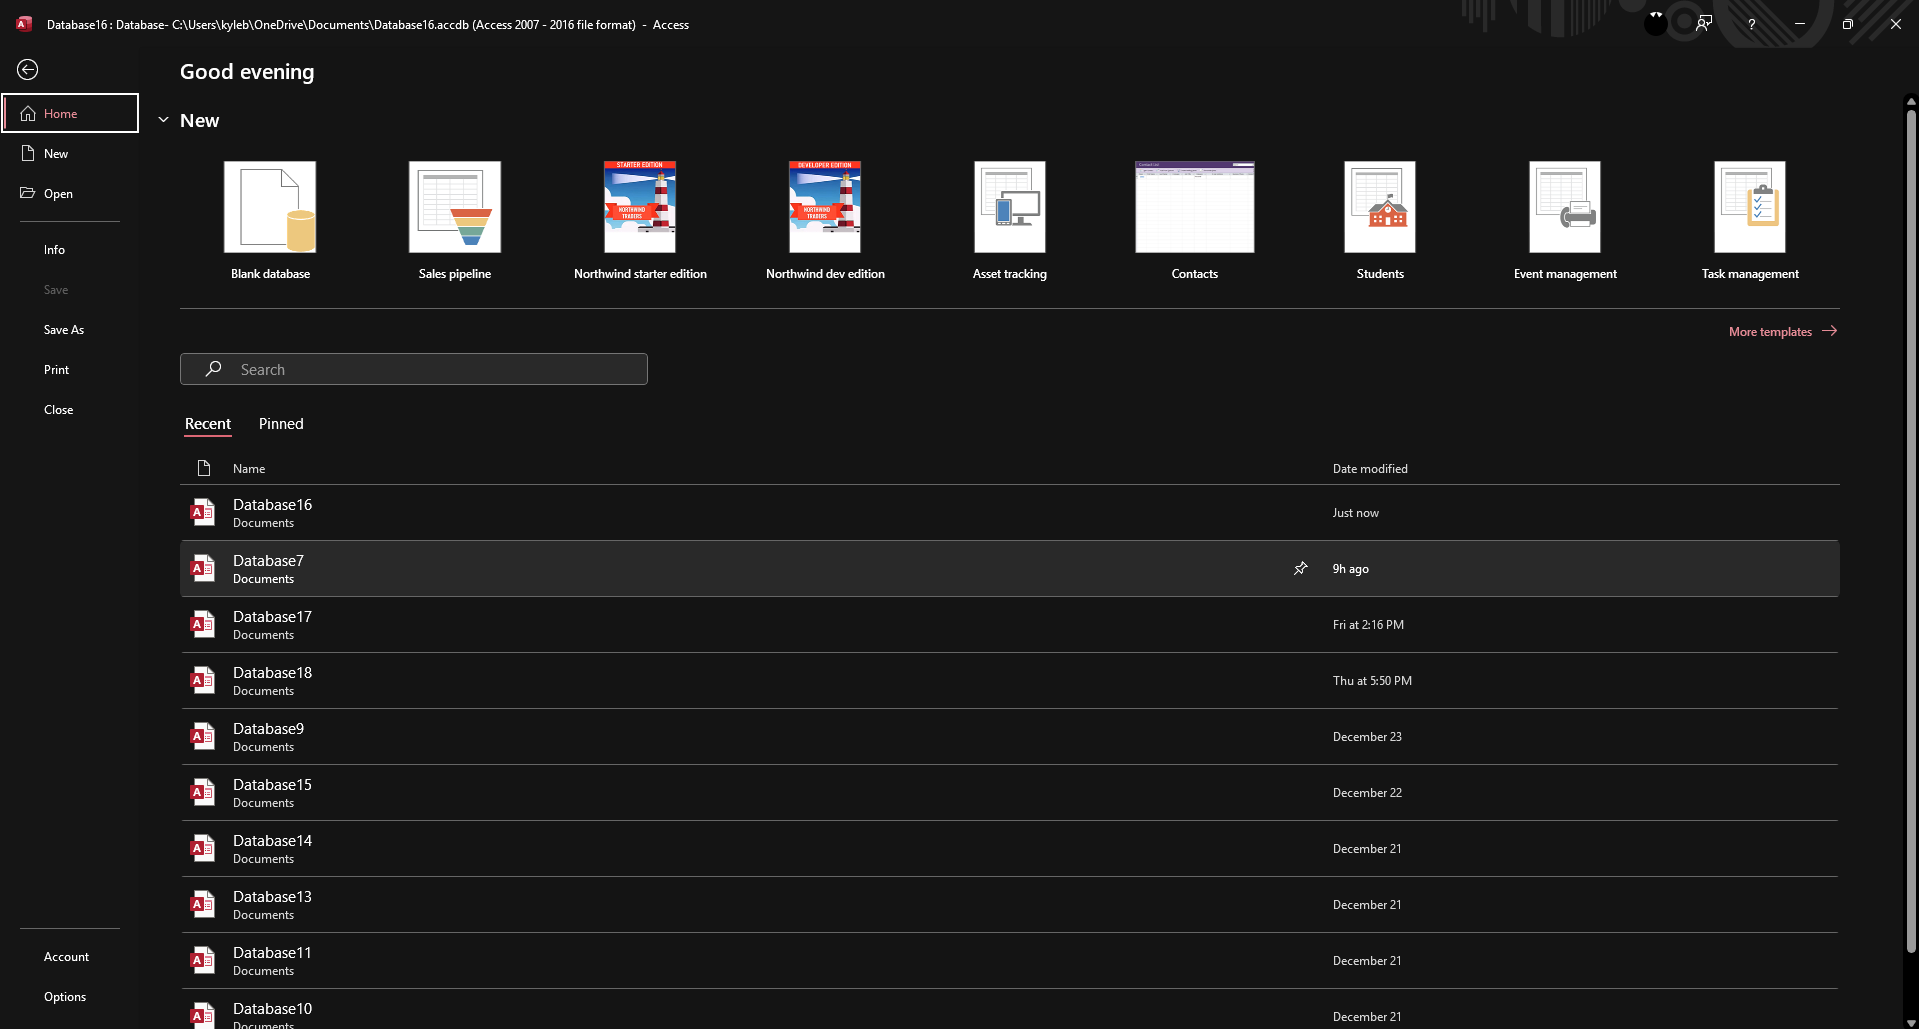The width and height of the screenshot is (1919, 1029).
Task: Click Save As in sidebar
Action: (64, 330)
